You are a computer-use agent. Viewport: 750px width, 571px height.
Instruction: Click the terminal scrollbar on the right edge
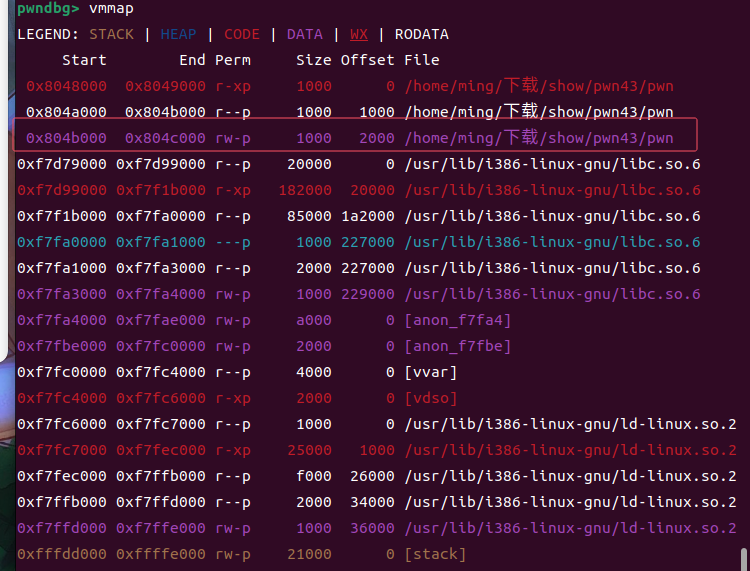click(744, 559)
